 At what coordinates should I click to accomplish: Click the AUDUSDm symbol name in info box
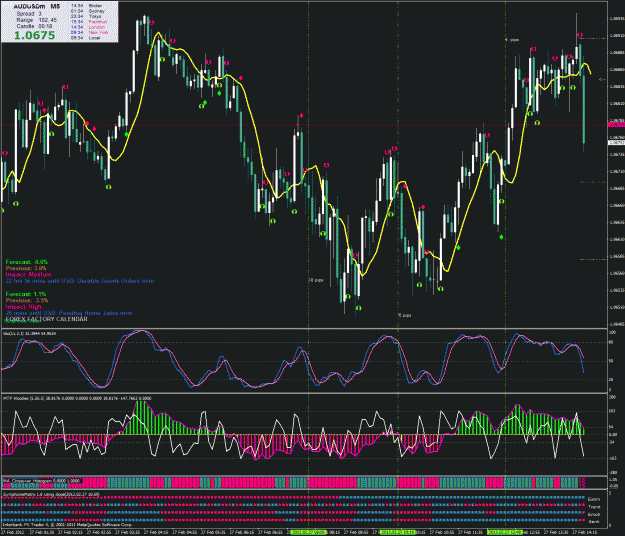pos(29,6)
